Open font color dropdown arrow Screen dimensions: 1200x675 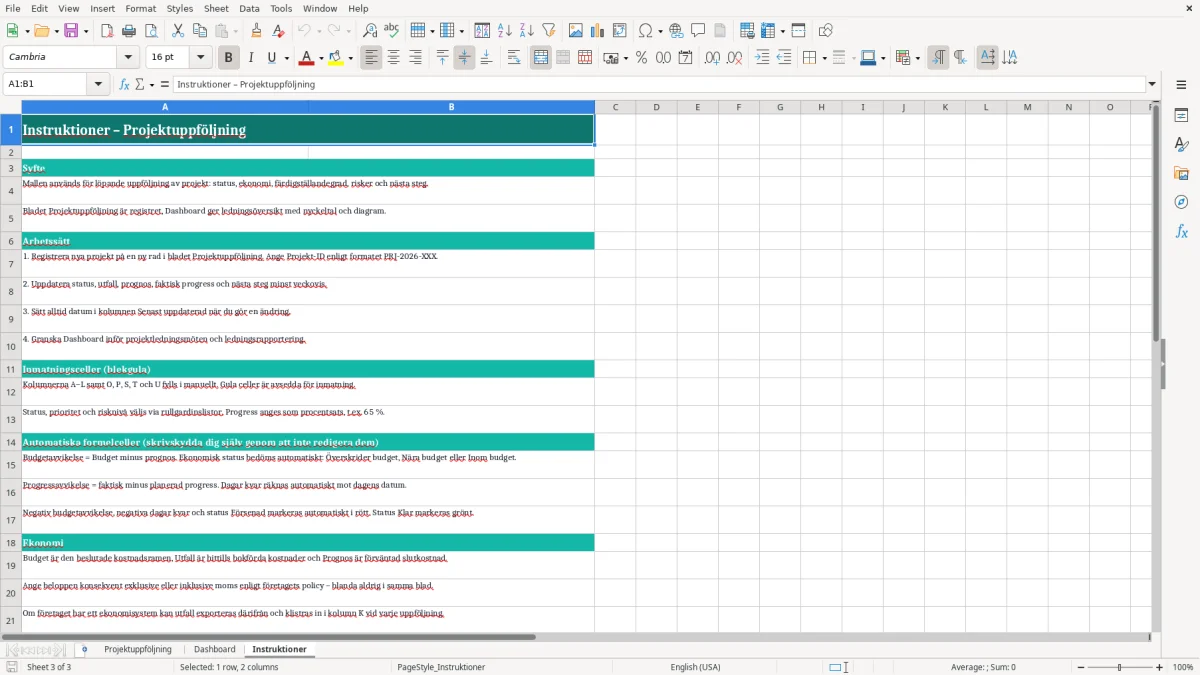[x=321, y=58]
